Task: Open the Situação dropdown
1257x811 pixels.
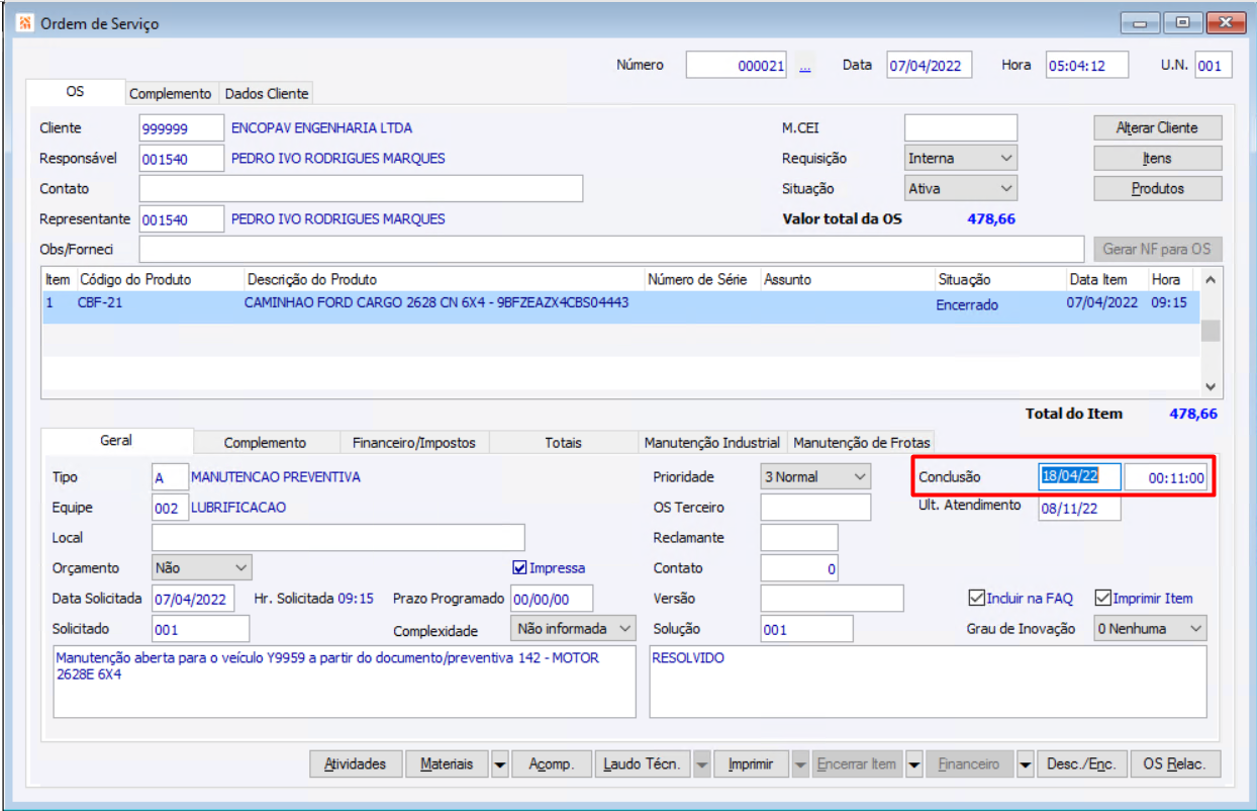Action: pyautogui.click(x=961, y=188)
